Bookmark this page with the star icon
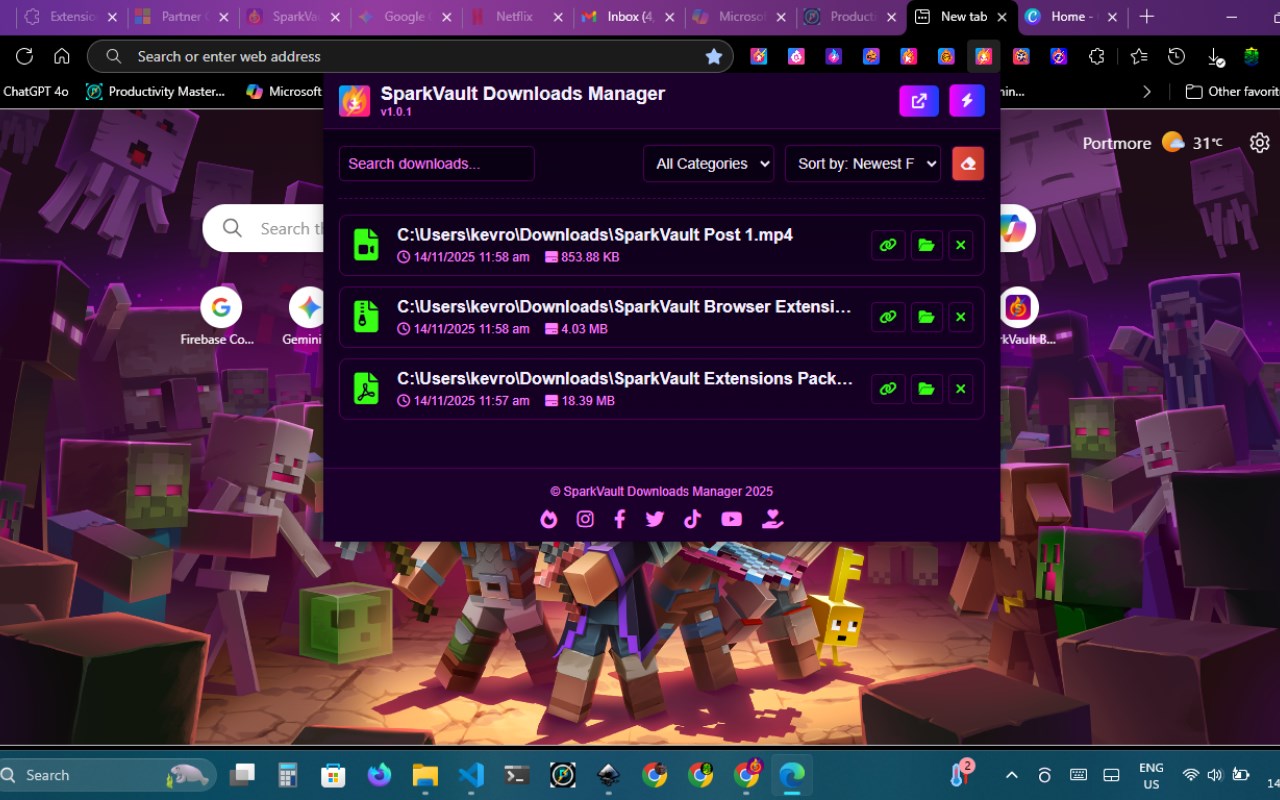The height and width of the screenshot is (800, 1280). click(714, 57)
